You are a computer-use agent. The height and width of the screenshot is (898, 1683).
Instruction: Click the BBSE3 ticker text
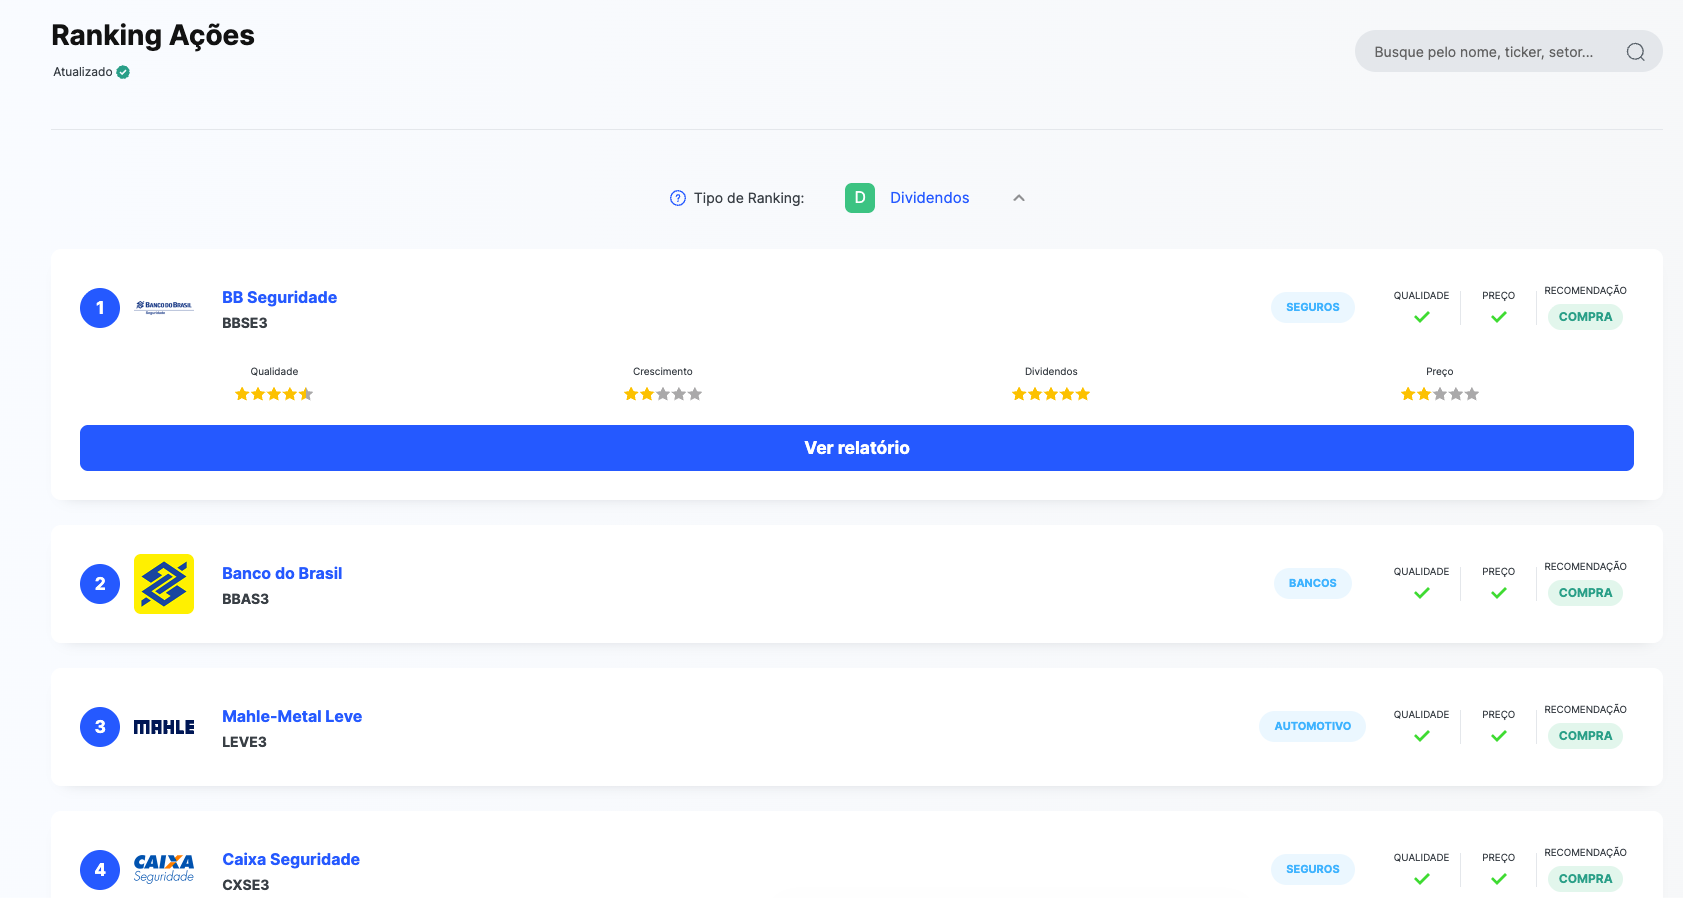tap(245, 323)
